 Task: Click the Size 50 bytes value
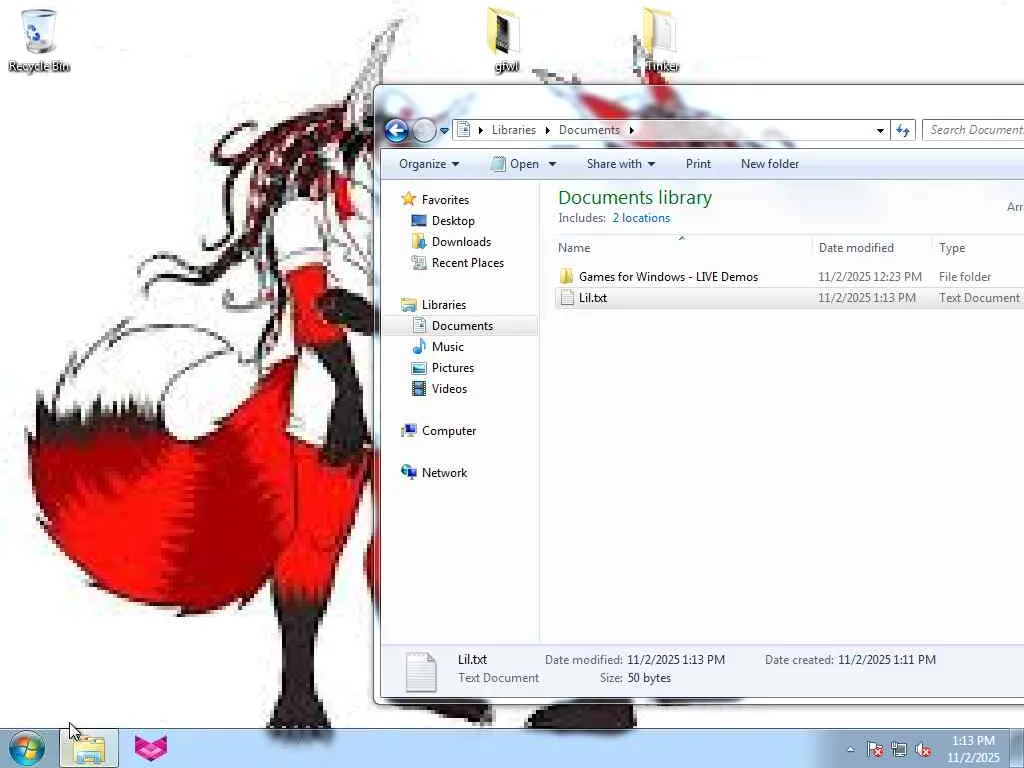[649, 678]
